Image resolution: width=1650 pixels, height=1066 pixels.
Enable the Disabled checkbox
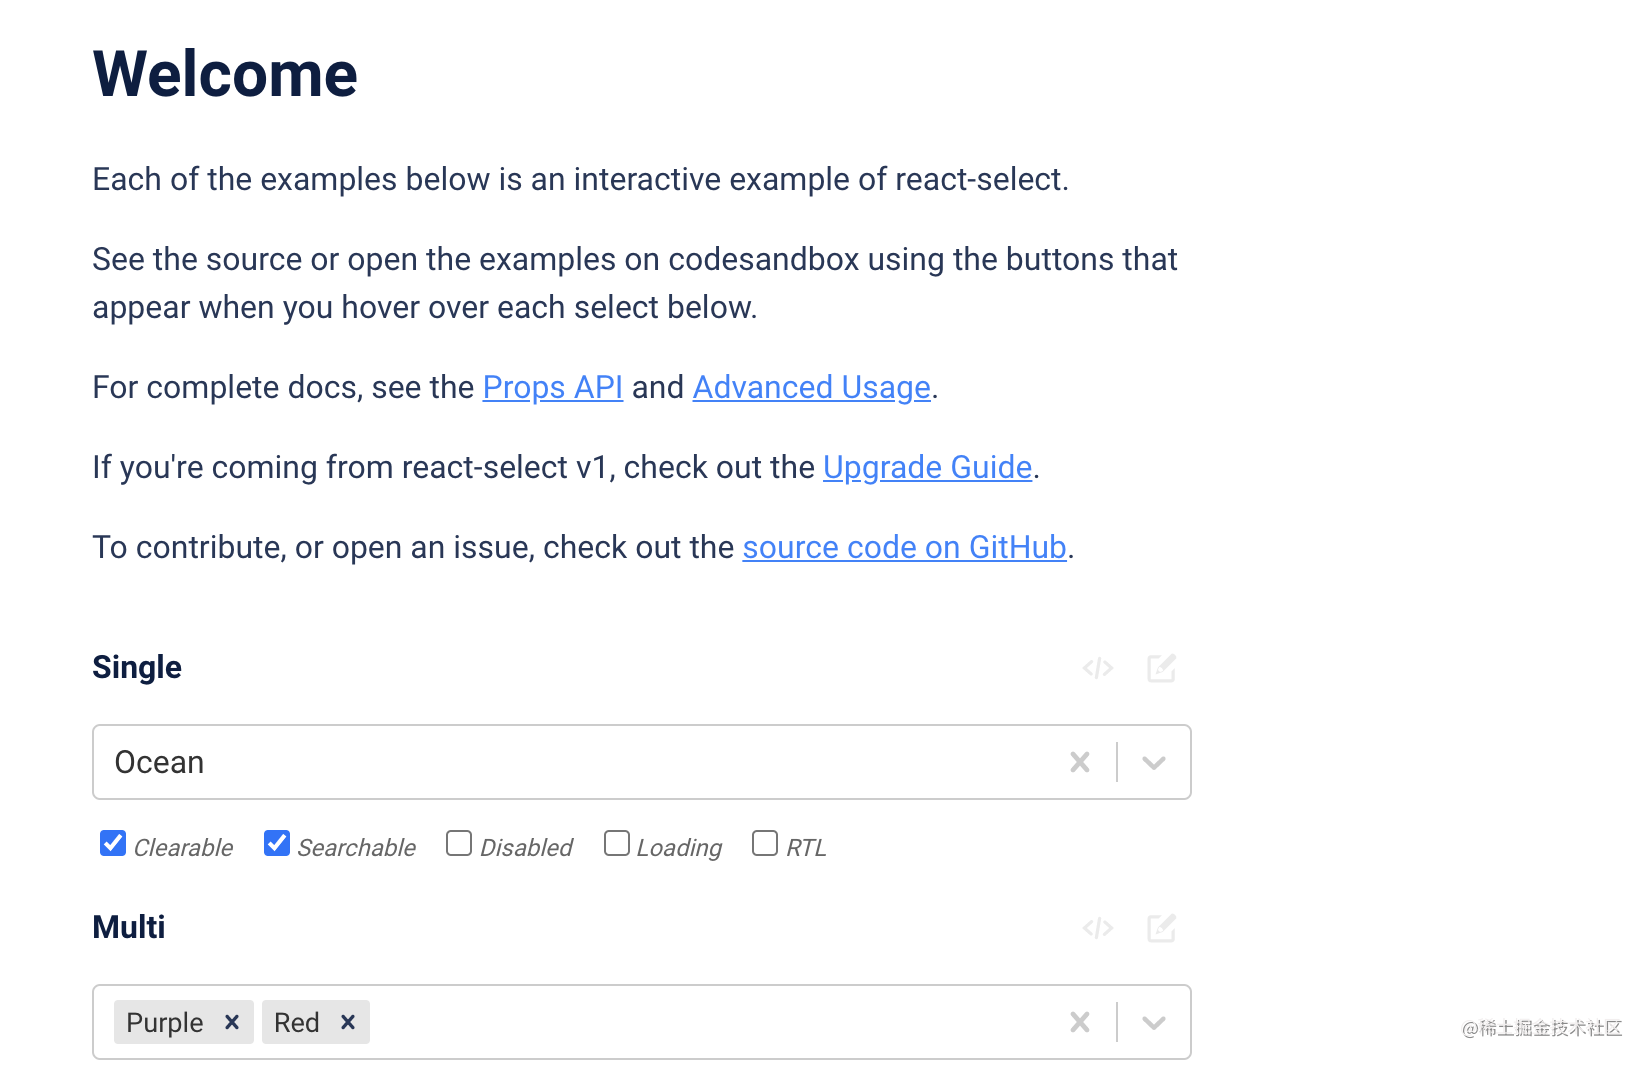459,844
